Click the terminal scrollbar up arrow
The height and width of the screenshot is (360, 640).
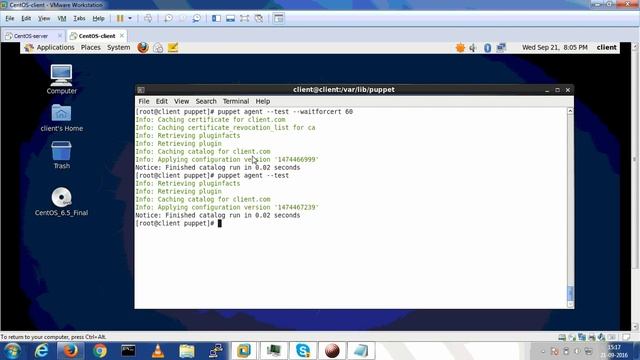(x=570, y=111)
